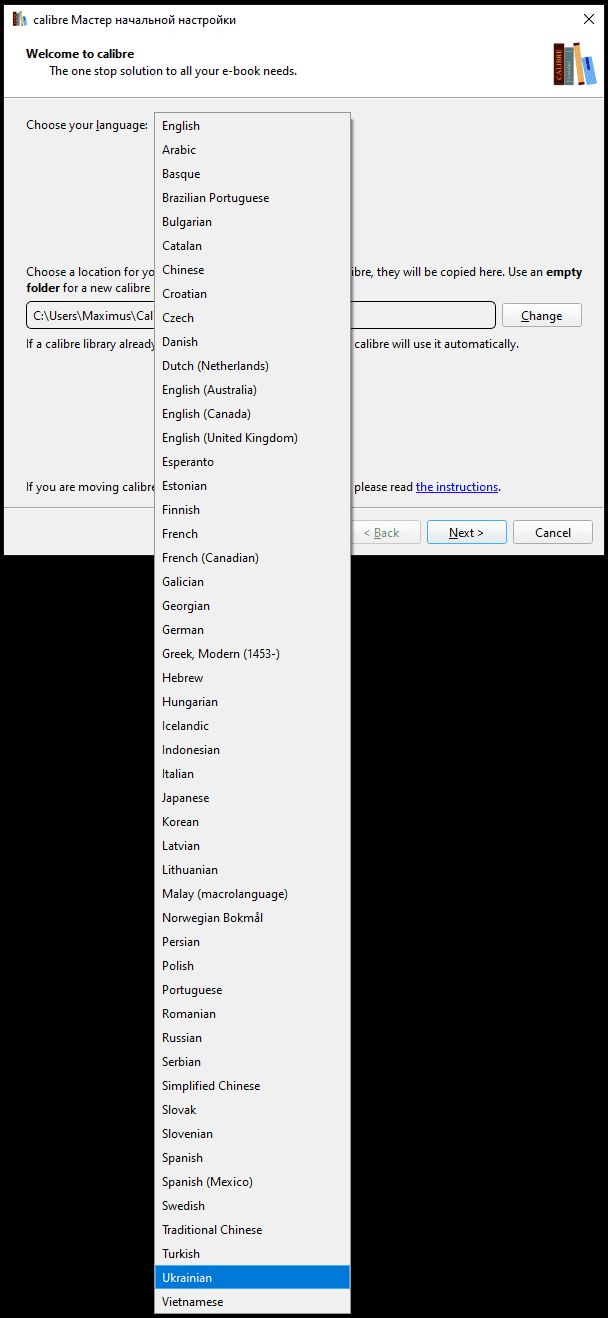Image resolution: width=608 pixels, height=1318 pixels.
Task: Choose Portuguese in the list
Action: click(252, 990)
